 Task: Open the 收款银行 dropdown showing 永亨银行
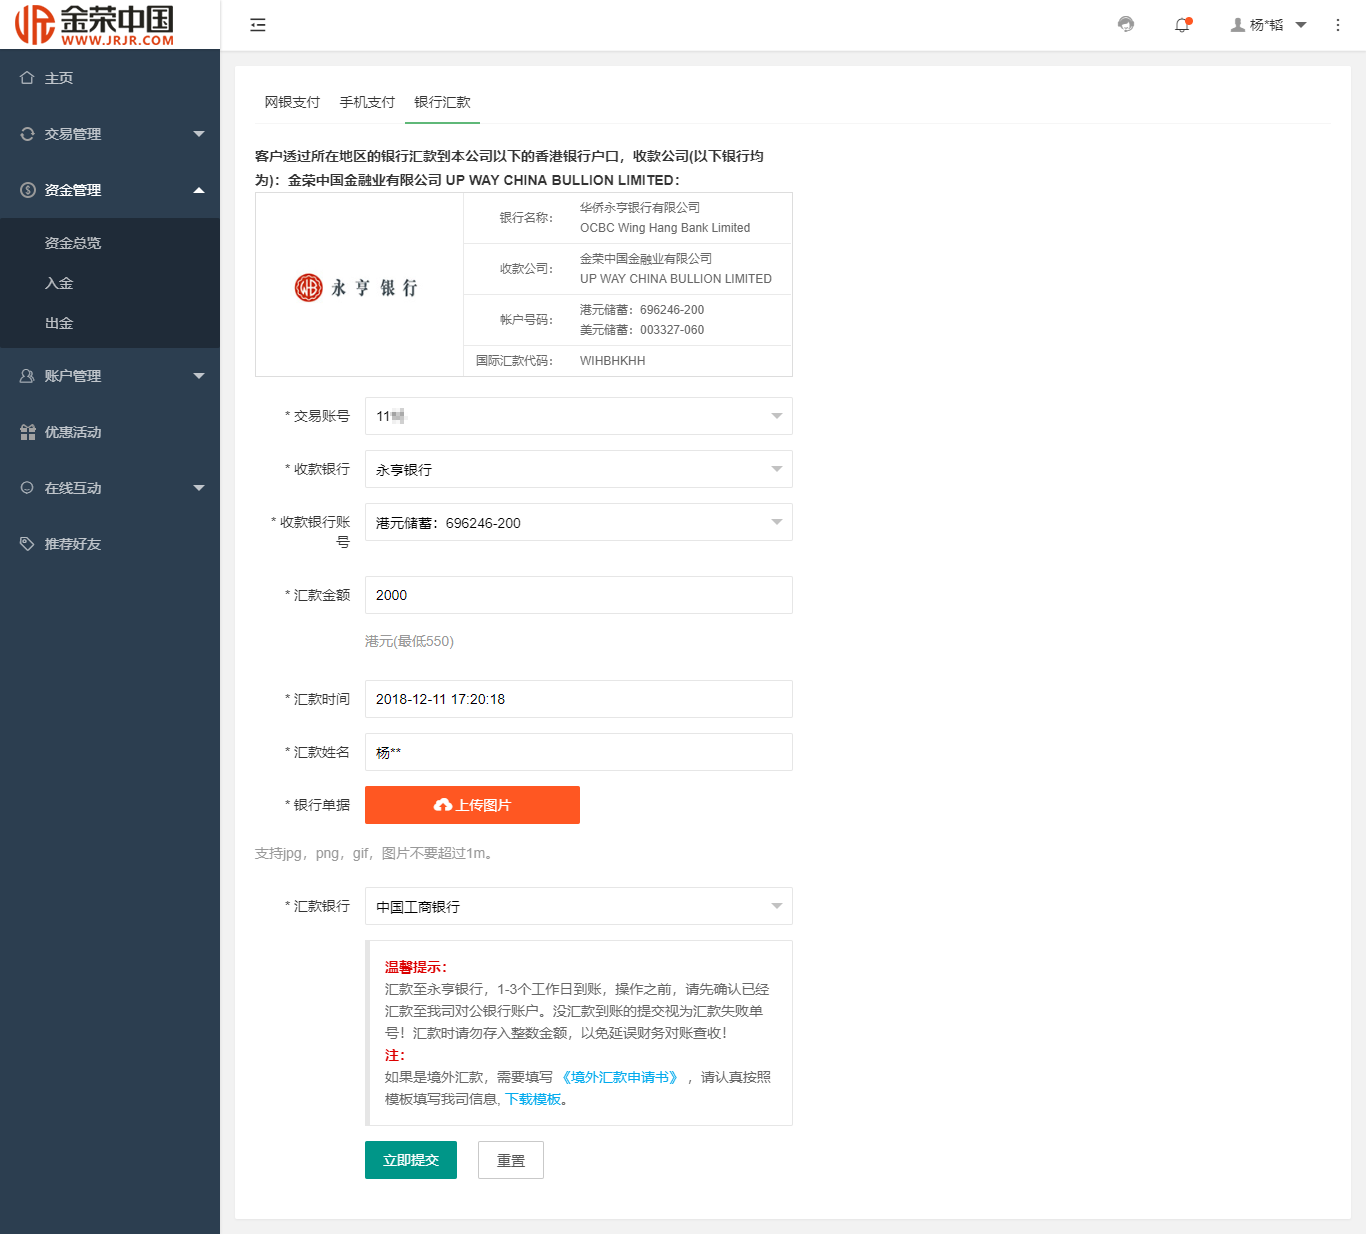coord(578,469)
